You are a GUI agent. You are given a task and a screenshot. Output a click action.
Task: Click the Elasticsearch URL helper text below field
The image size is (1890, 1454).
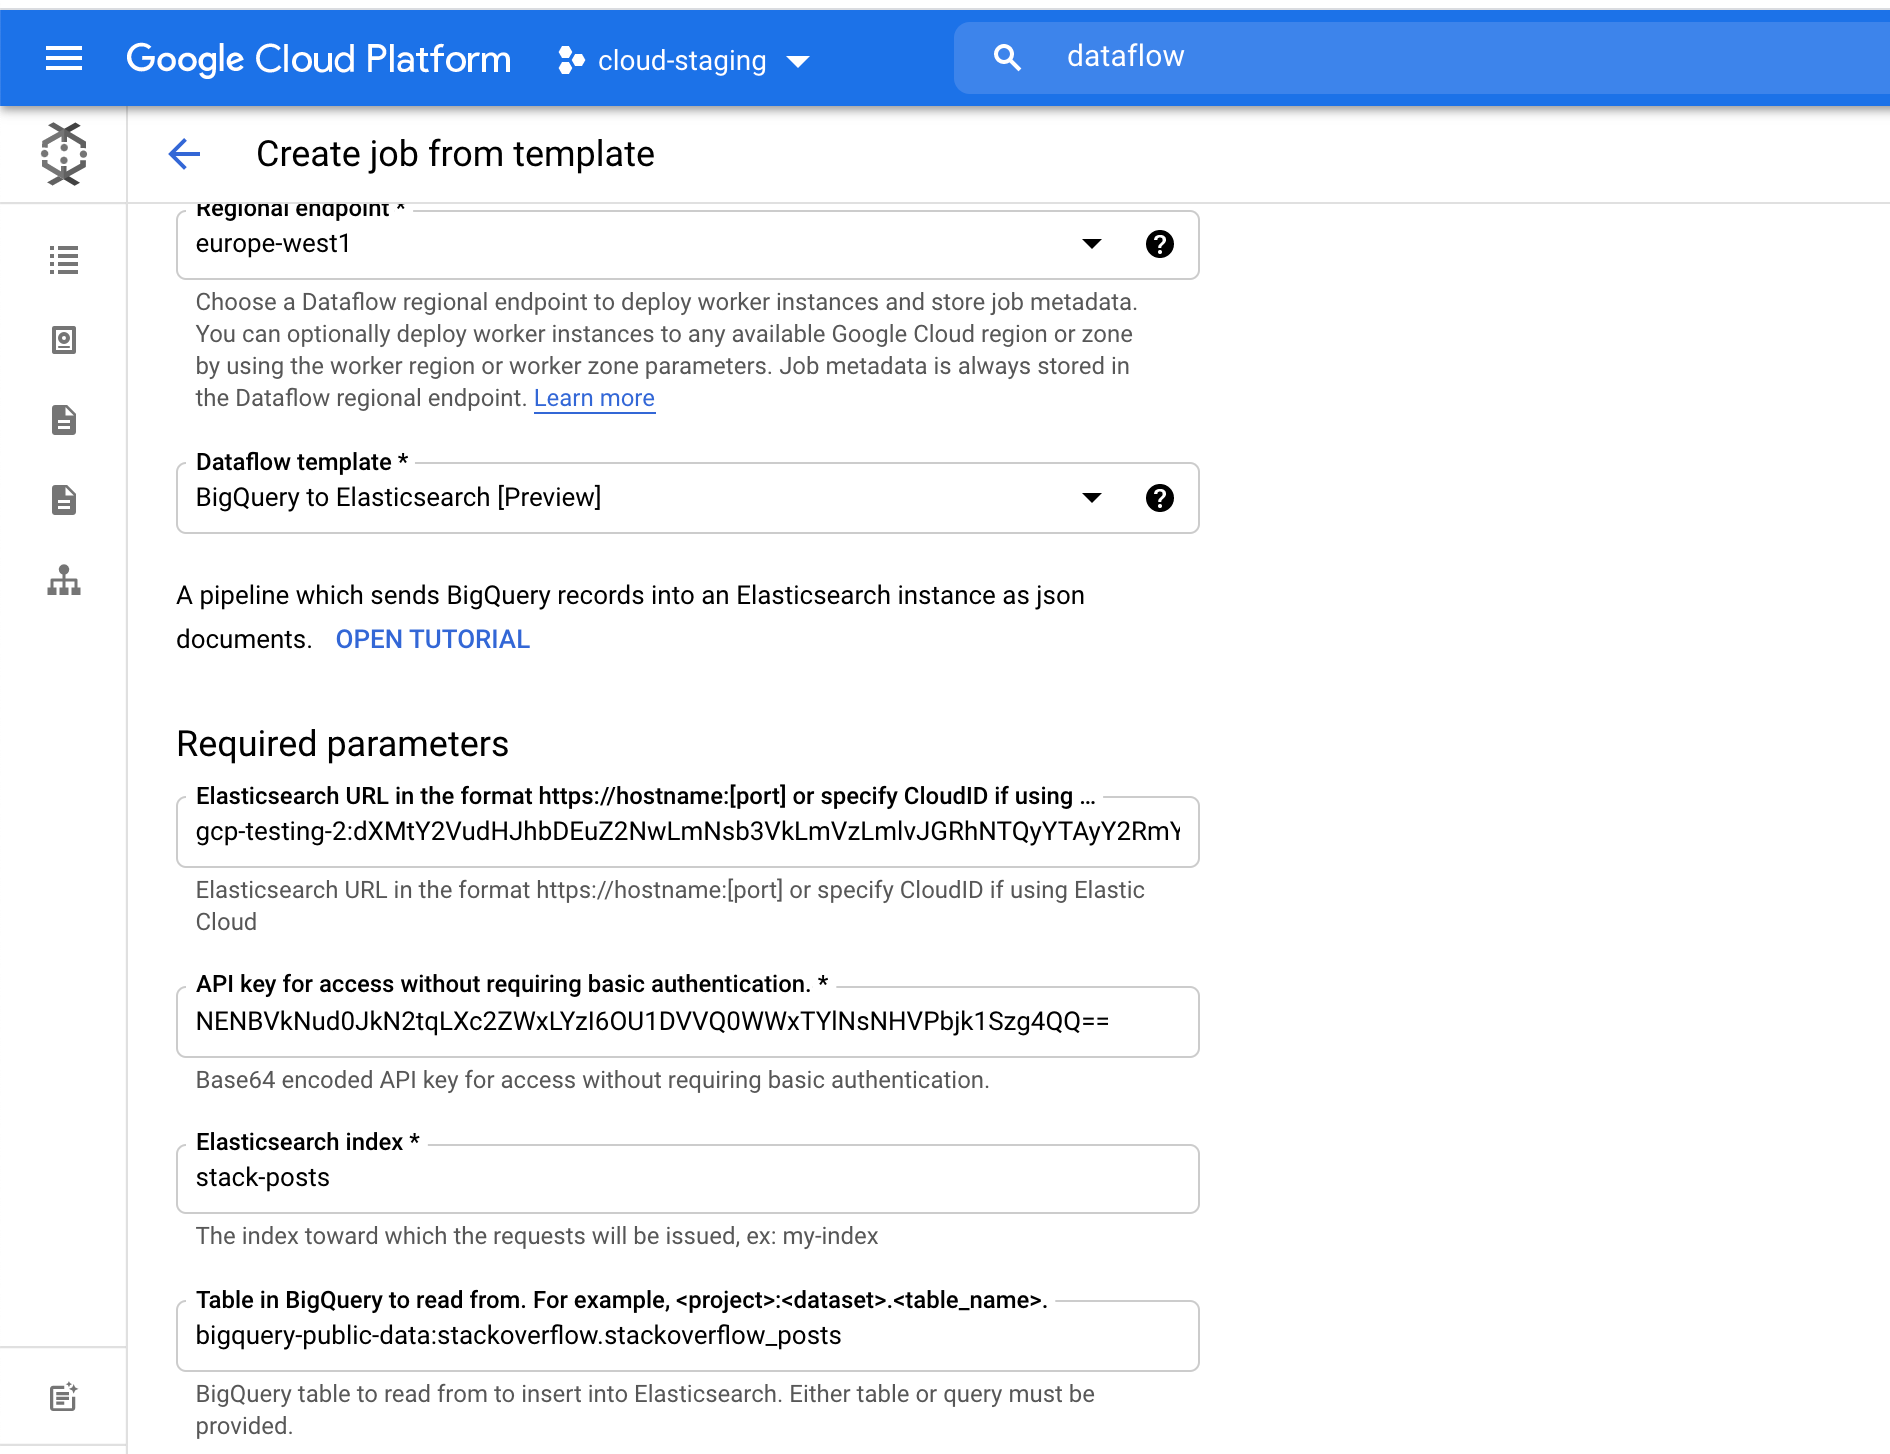[670, 906]
